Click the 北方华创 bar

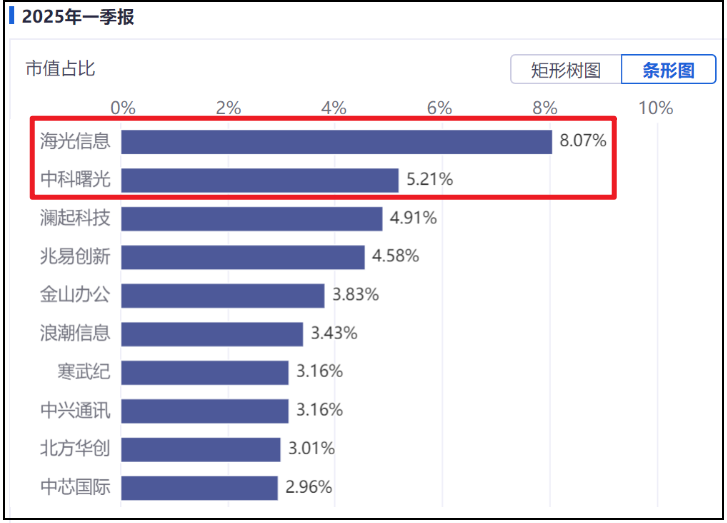click(201, 450)
